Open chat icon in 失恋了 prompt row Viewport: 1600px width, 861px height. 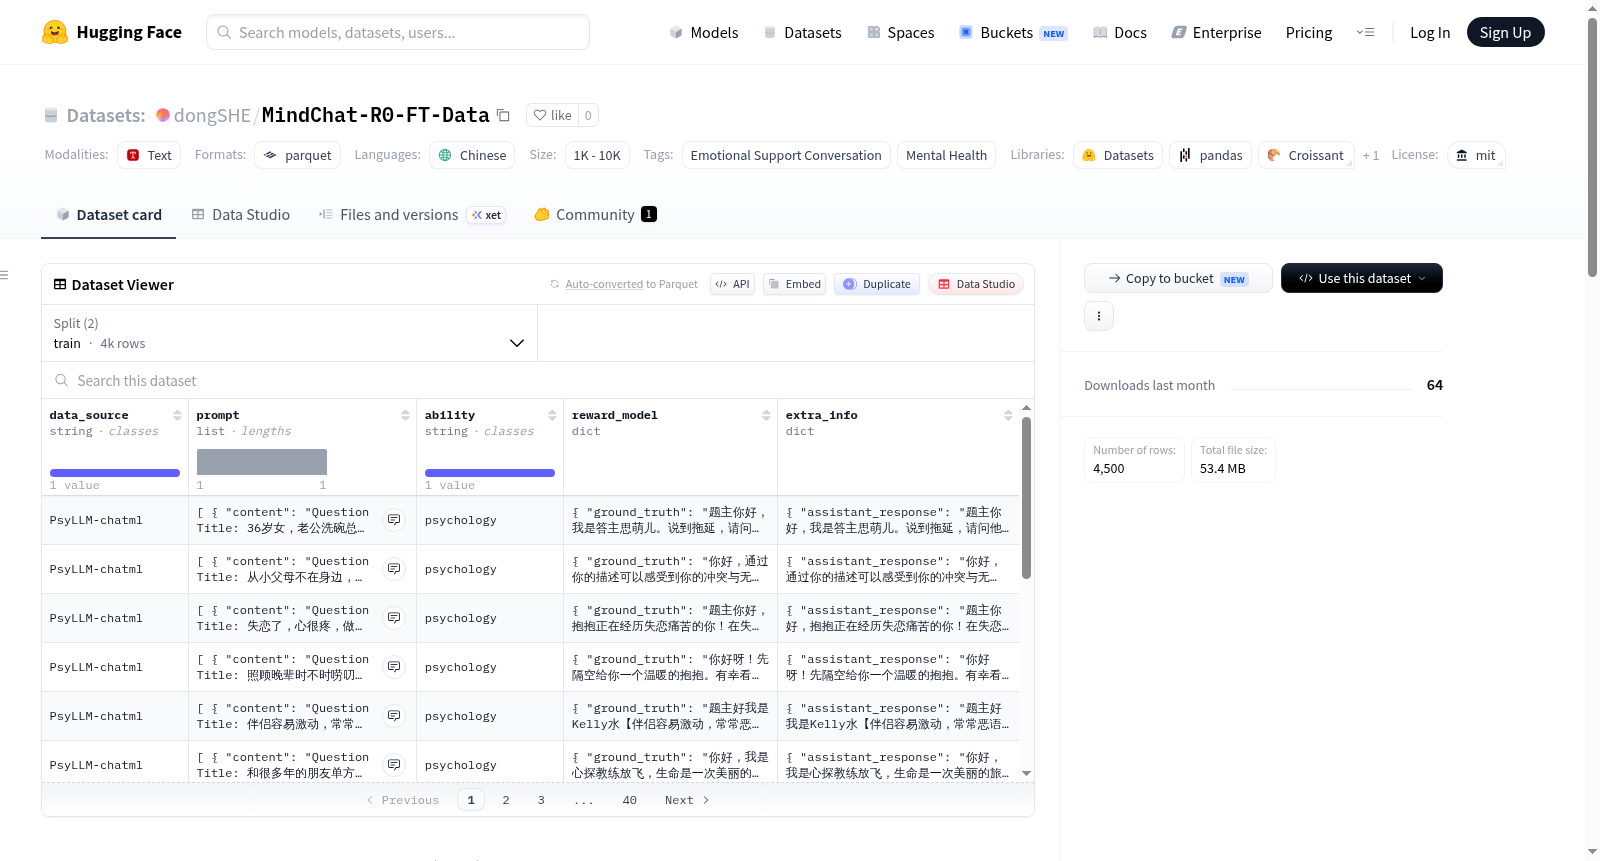pyautogui.click(x=394, y=618)
